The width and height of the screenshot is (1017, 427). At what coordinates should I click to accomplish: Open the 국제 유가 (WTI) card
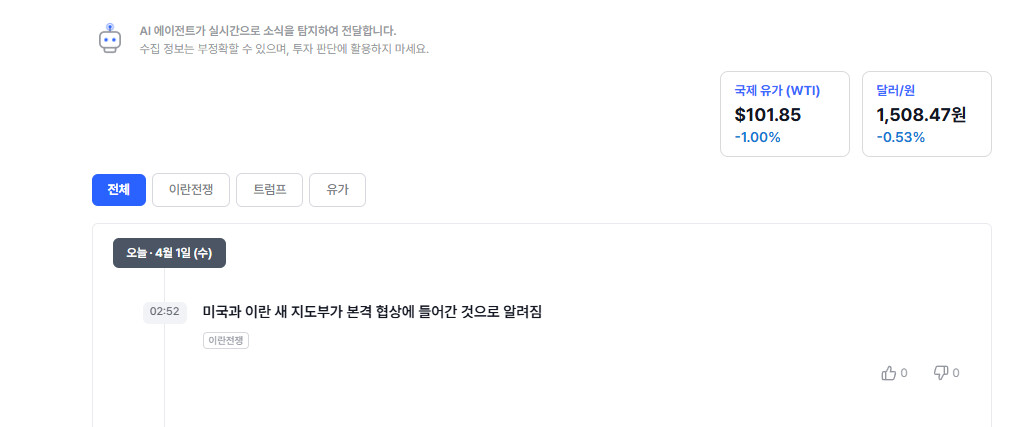(784, 114)
